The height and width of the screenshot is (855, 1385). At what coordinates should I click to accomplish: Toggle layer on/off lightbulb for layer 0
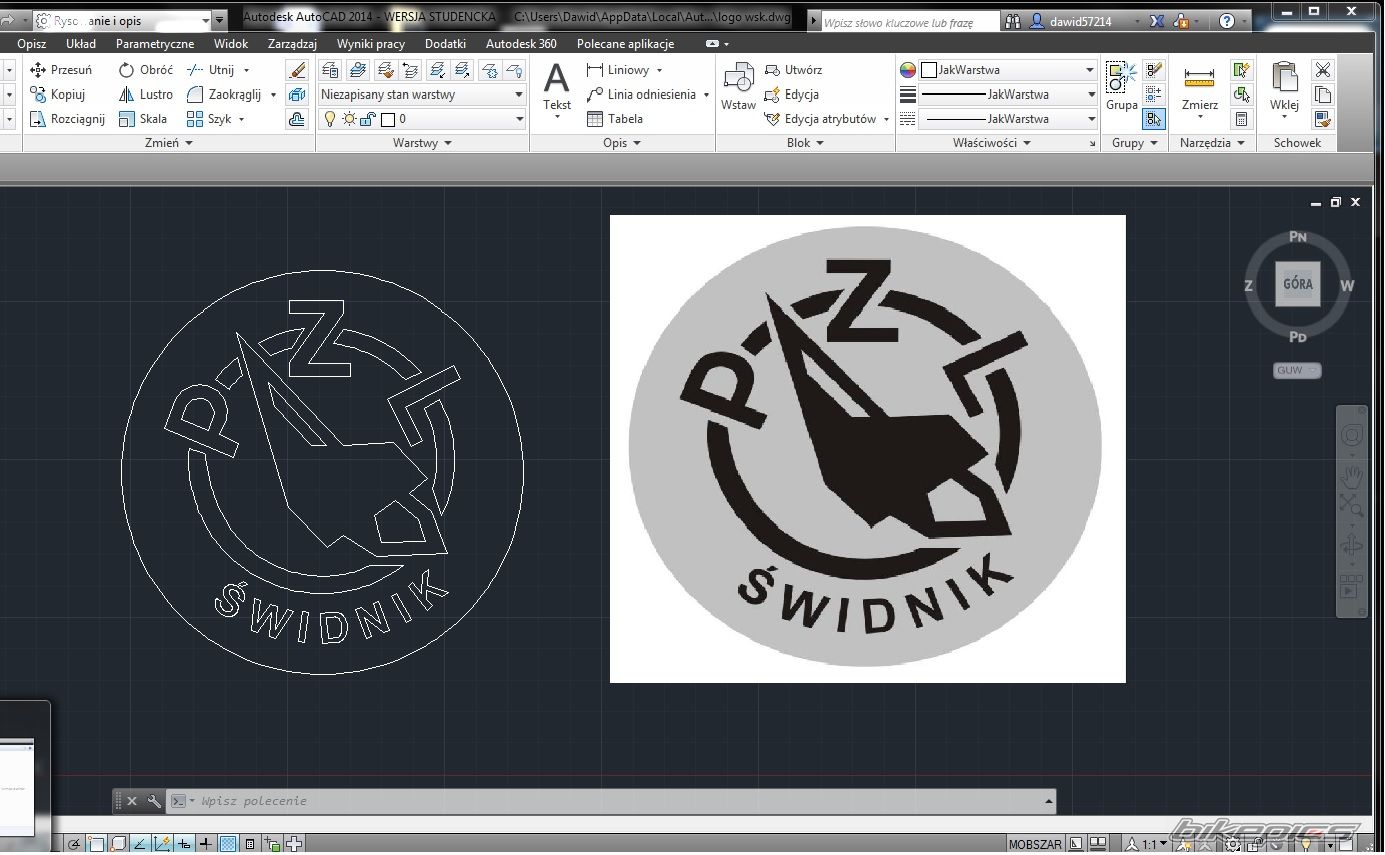tap(330, 119)
